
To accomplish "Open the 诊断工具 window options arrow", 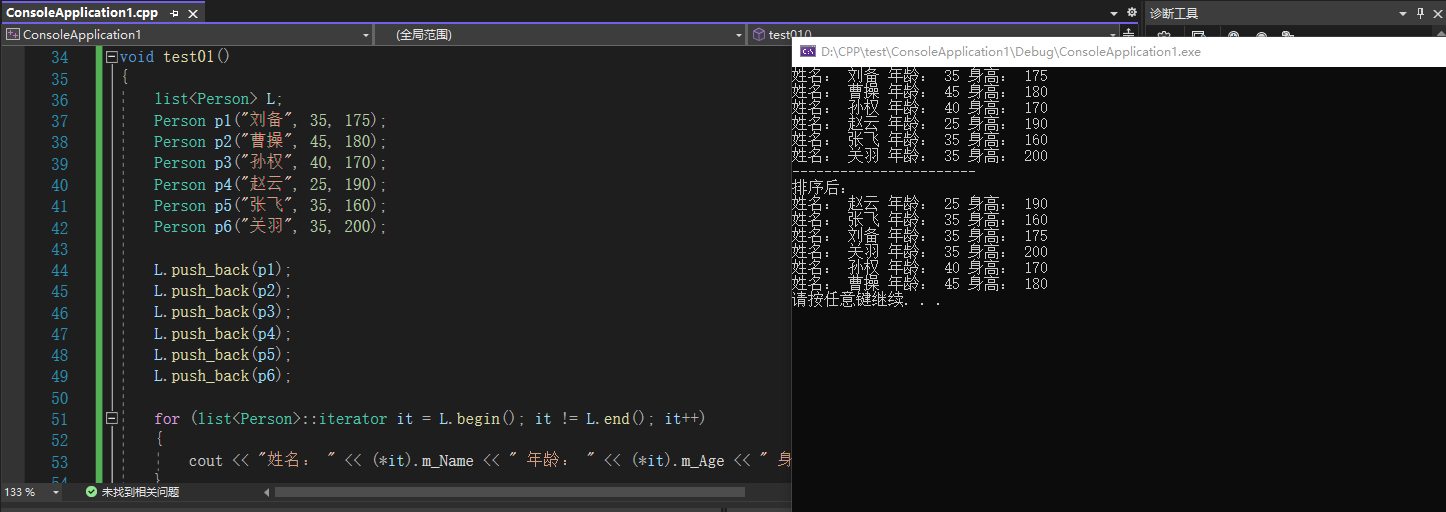I will click(x=1401, y=13).
